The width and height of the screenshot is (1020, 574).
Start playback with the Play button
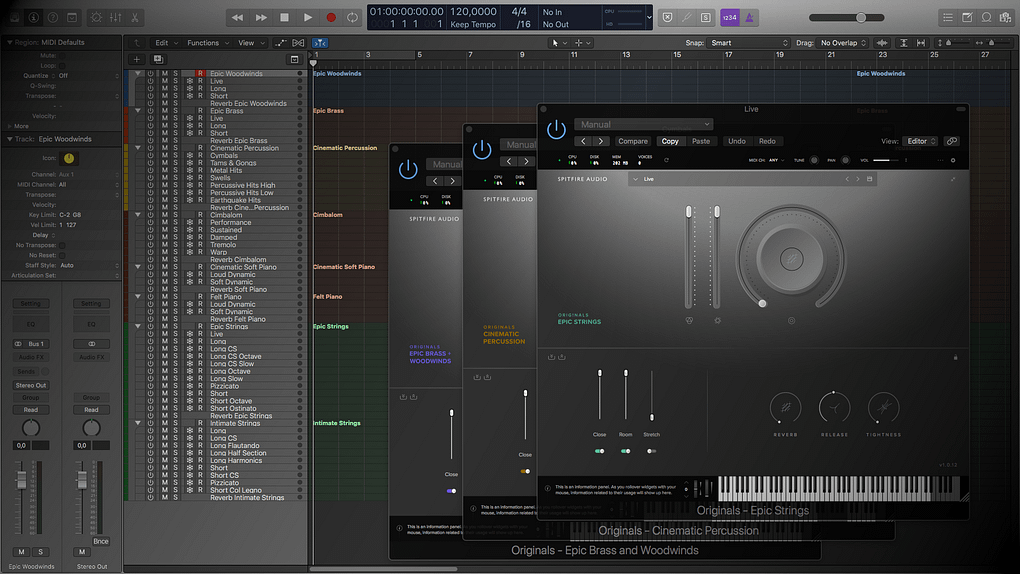coord(308,18)
